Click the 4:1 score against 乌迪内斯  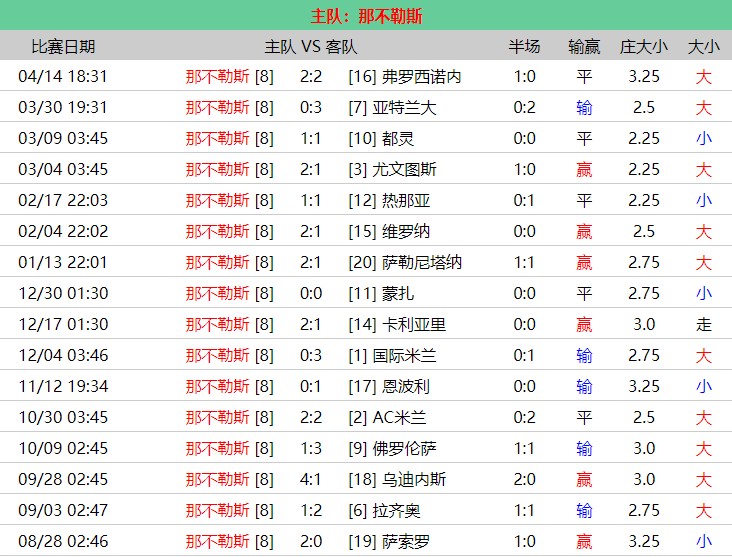tap(311, 479)
